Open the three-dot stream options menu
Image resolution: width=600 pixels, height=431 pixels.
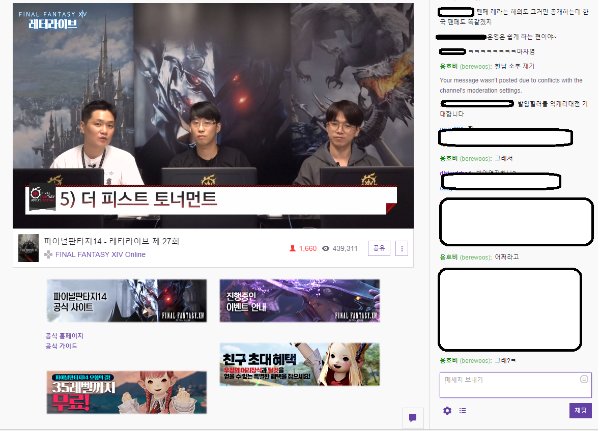402,248
